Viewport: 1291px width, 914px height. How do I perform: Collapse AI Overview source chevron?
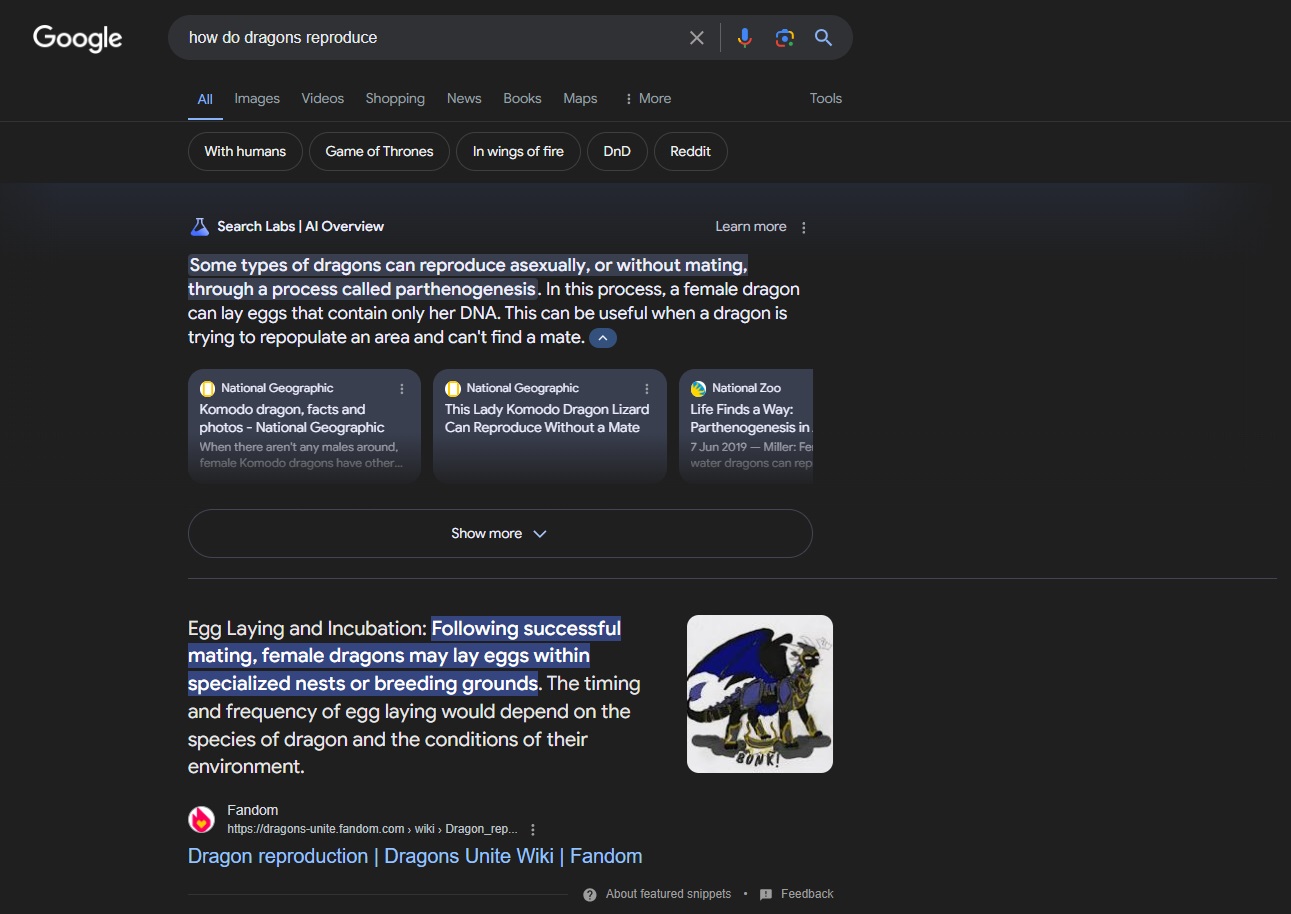[x=603, y=338]
